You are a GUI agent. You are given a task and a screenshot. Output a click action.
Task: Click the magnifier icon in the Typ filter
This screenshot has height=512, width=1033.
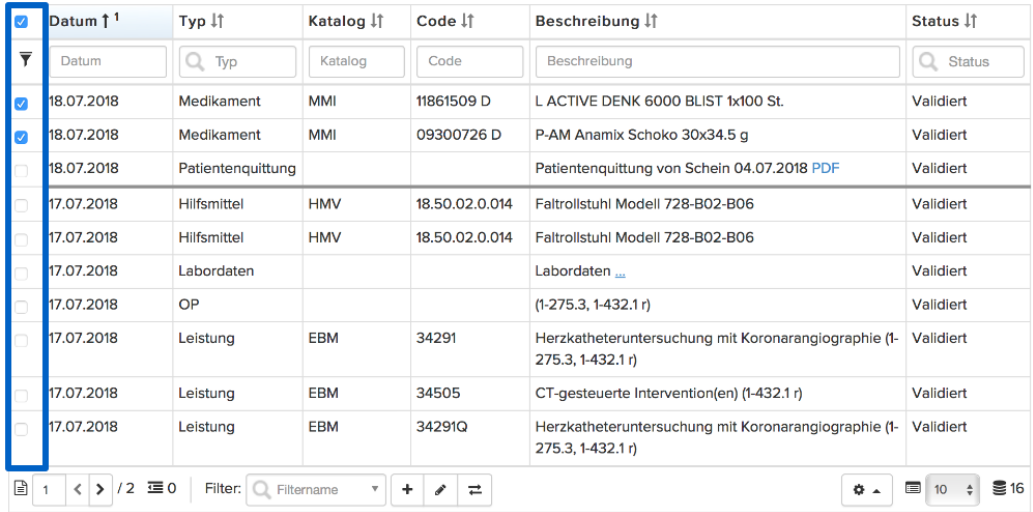[195, 62]
